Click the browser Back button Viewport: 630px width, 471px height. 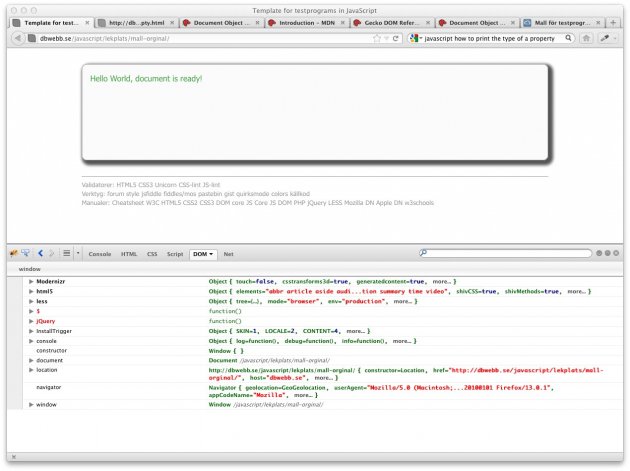(17, 38)
